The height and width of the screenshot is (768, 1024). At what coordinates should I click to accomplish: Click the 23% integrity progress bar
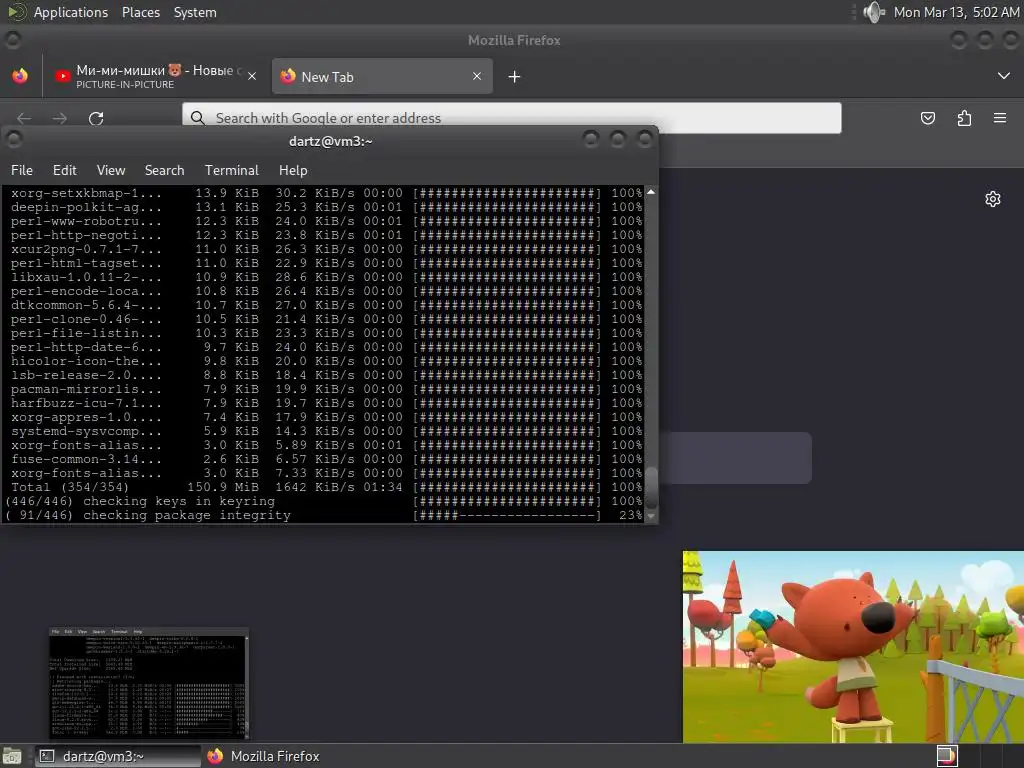point(507,515)
